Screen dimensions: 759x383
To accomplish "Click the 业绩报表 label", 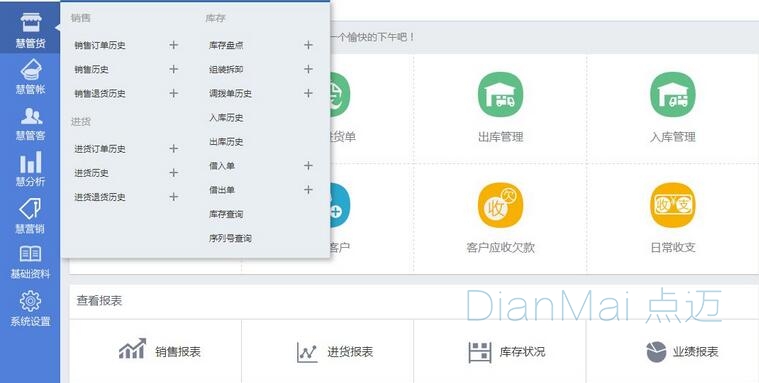I will click(696, 352).
